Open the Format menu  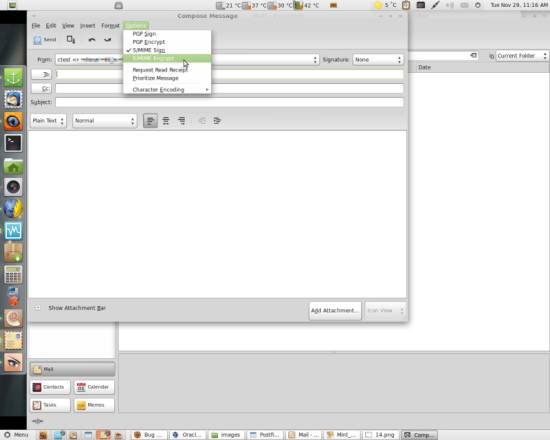[110, 26]
